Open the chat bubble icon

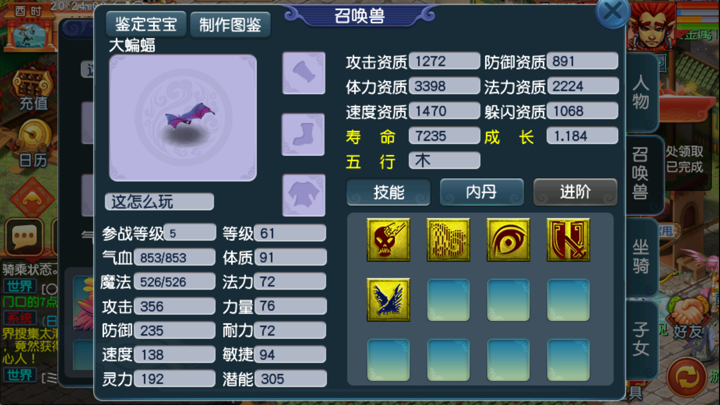point(24,236)
